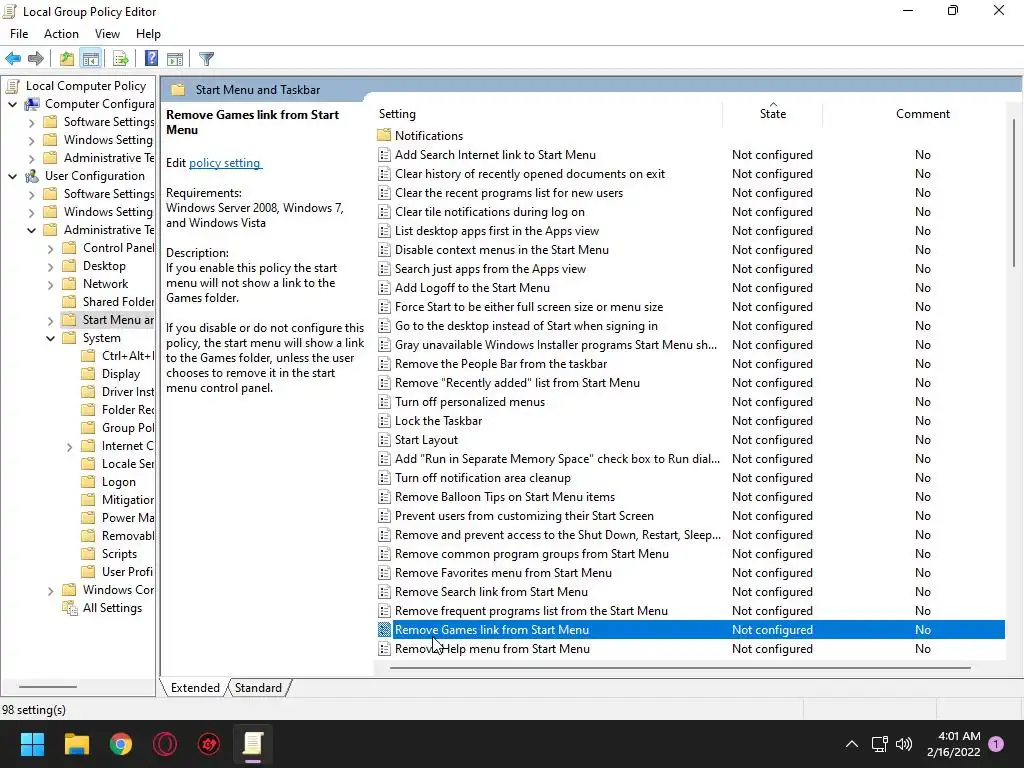
Task: Collapse User Configuration's Administrative Templates node
Action: click(x=31, y=230)
